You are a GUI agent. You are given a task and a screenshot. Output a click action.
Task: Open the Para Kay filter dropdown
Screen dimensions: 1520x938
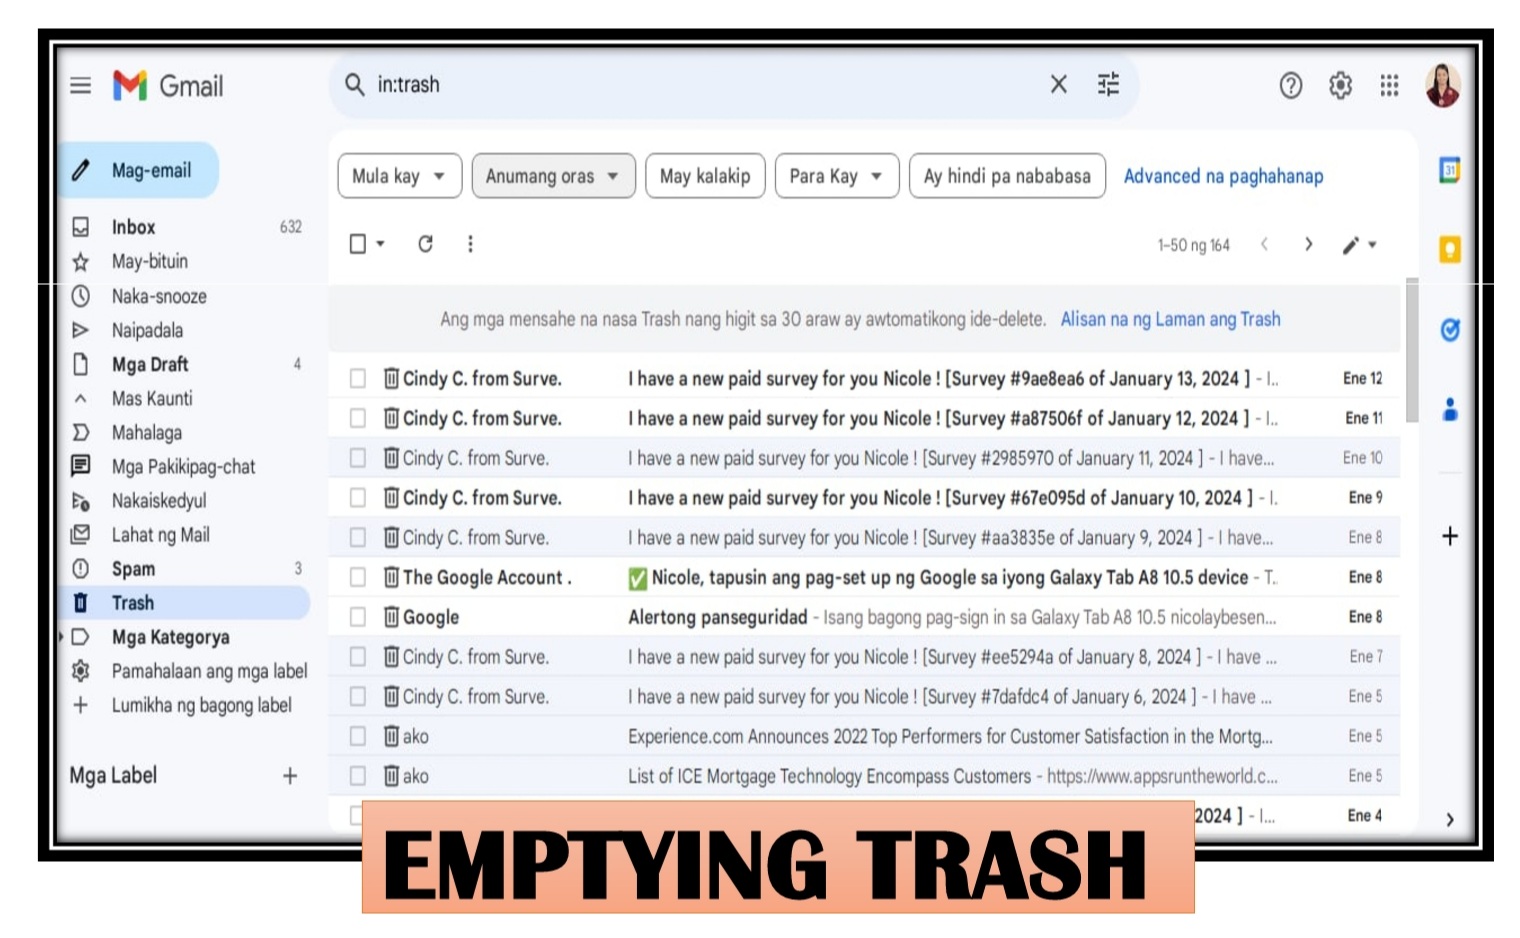click(x=837, y=176)
